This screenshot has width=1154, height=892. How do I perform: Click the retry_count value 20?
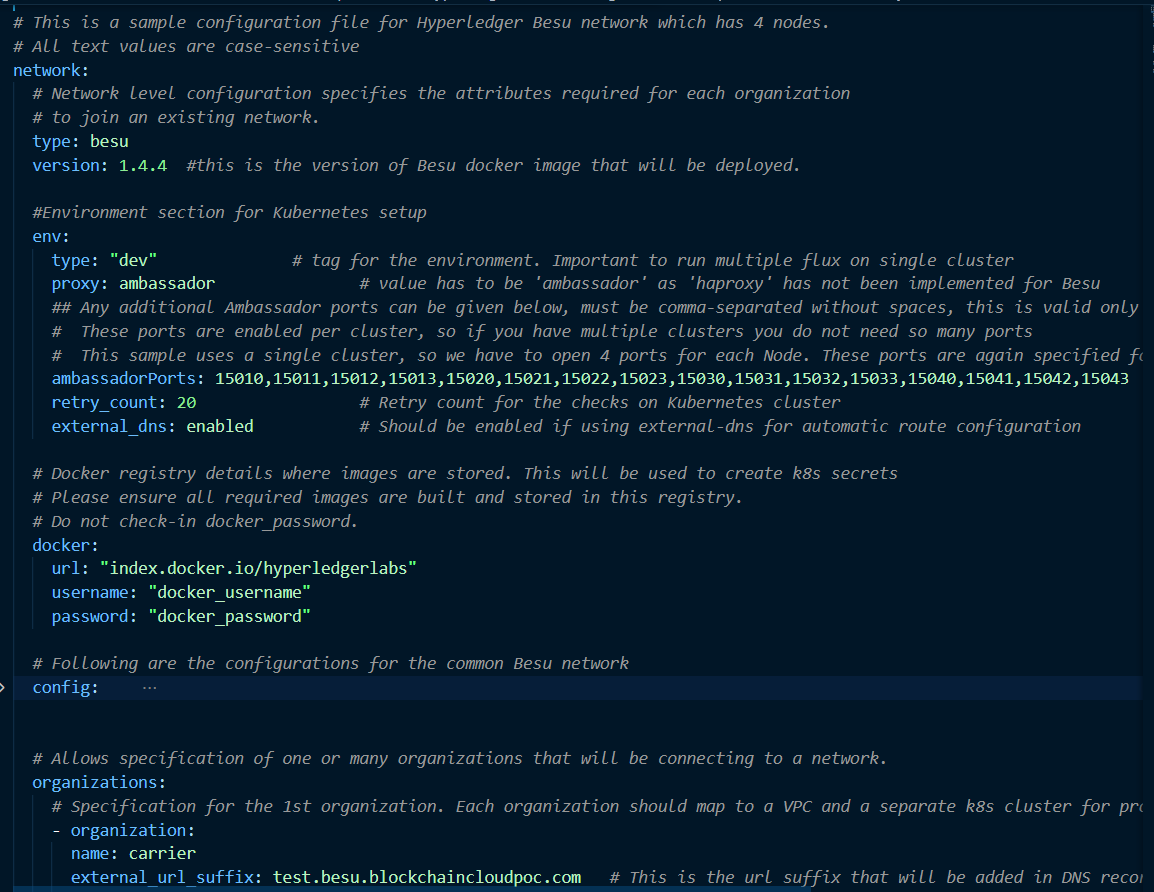coord(187,403)
